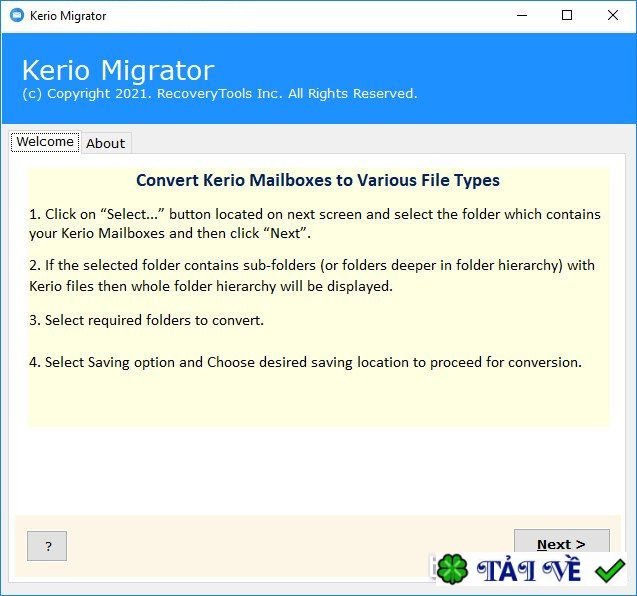Click step 4 text about Saving option
Image resolution: width=637 pixels, height=596 pixels.
305,362
